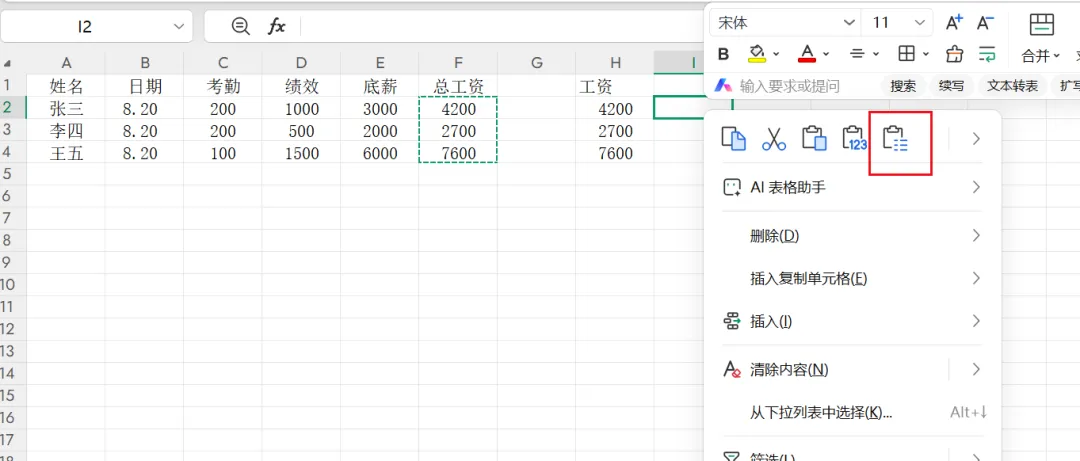Open font color dropdown arrow
This screenshot has height=461, width=1080.
point(826,54)
